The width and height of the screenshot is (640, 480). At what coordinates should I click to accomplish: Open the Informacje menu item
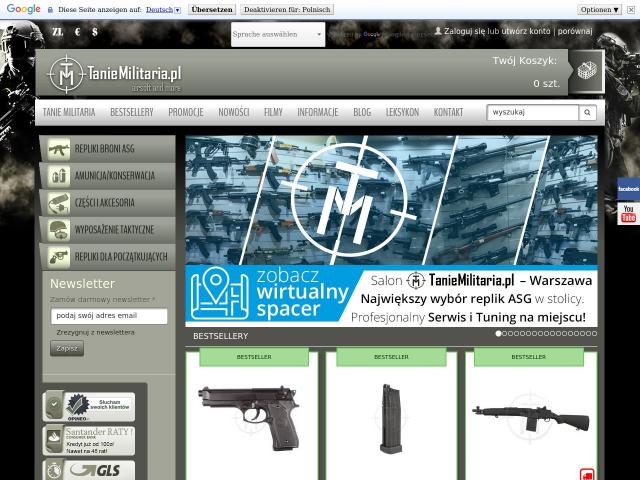(x=318, y=112)
